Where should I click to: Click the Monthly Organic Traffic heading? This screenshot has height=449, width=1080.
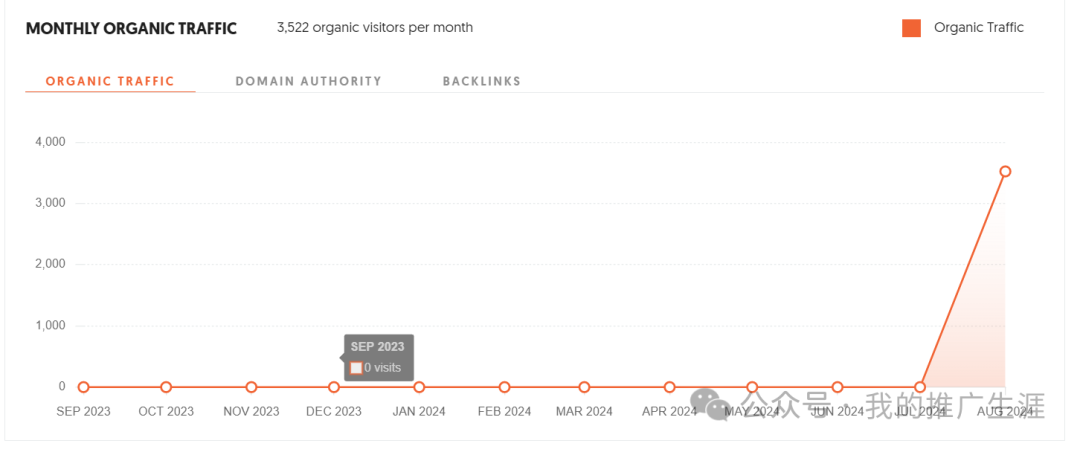click(132, 28)
